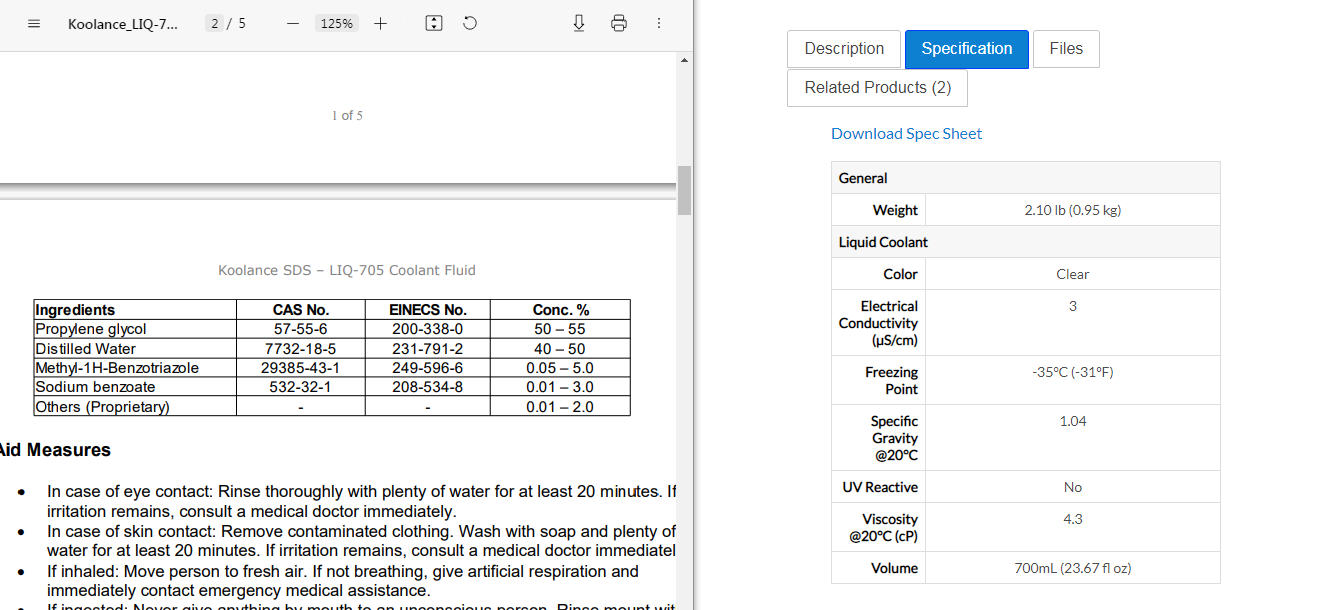Click CAS number 7732-18-5
This screenshot has width=1329, height=610.
point(301,349)
